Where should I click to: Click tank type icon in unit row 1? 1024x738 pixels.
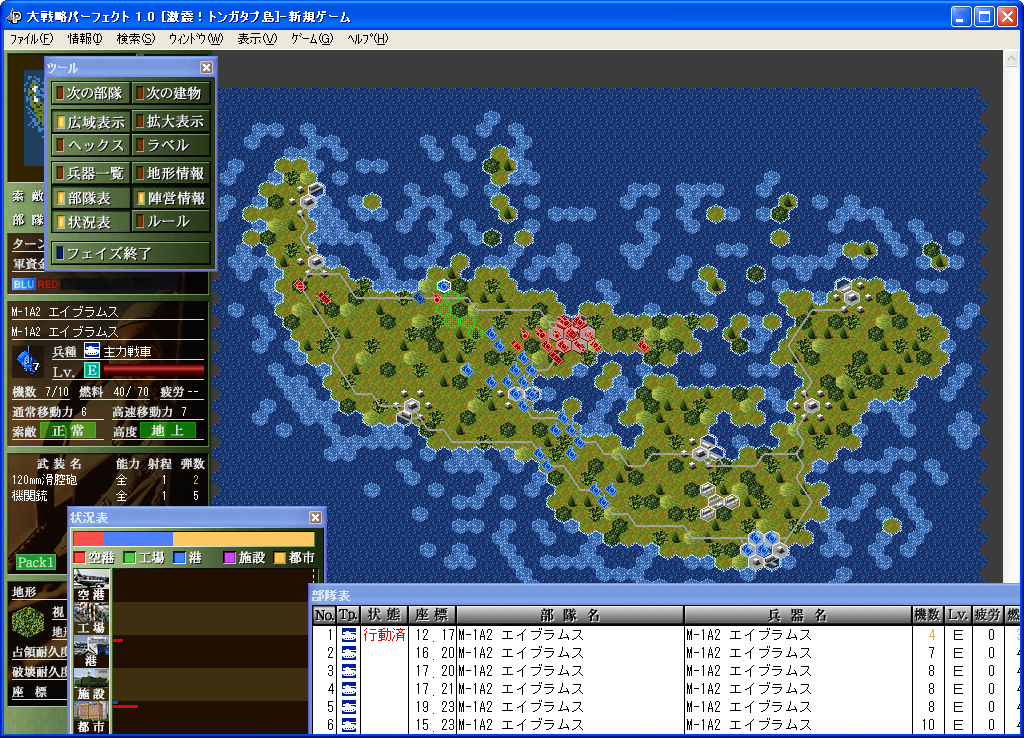click(x=349, y=635)
